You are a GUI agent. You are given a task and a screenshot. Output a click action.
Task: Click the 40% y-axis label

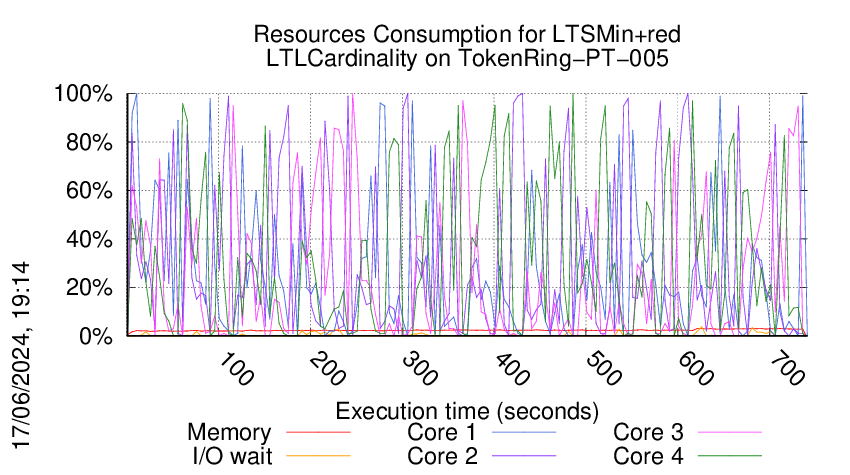89,239
